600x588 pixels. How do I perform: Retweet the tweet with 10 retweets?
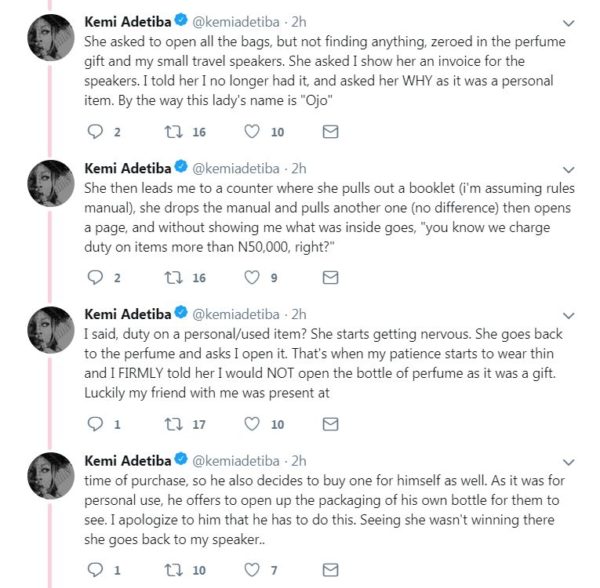click(173, 570)
